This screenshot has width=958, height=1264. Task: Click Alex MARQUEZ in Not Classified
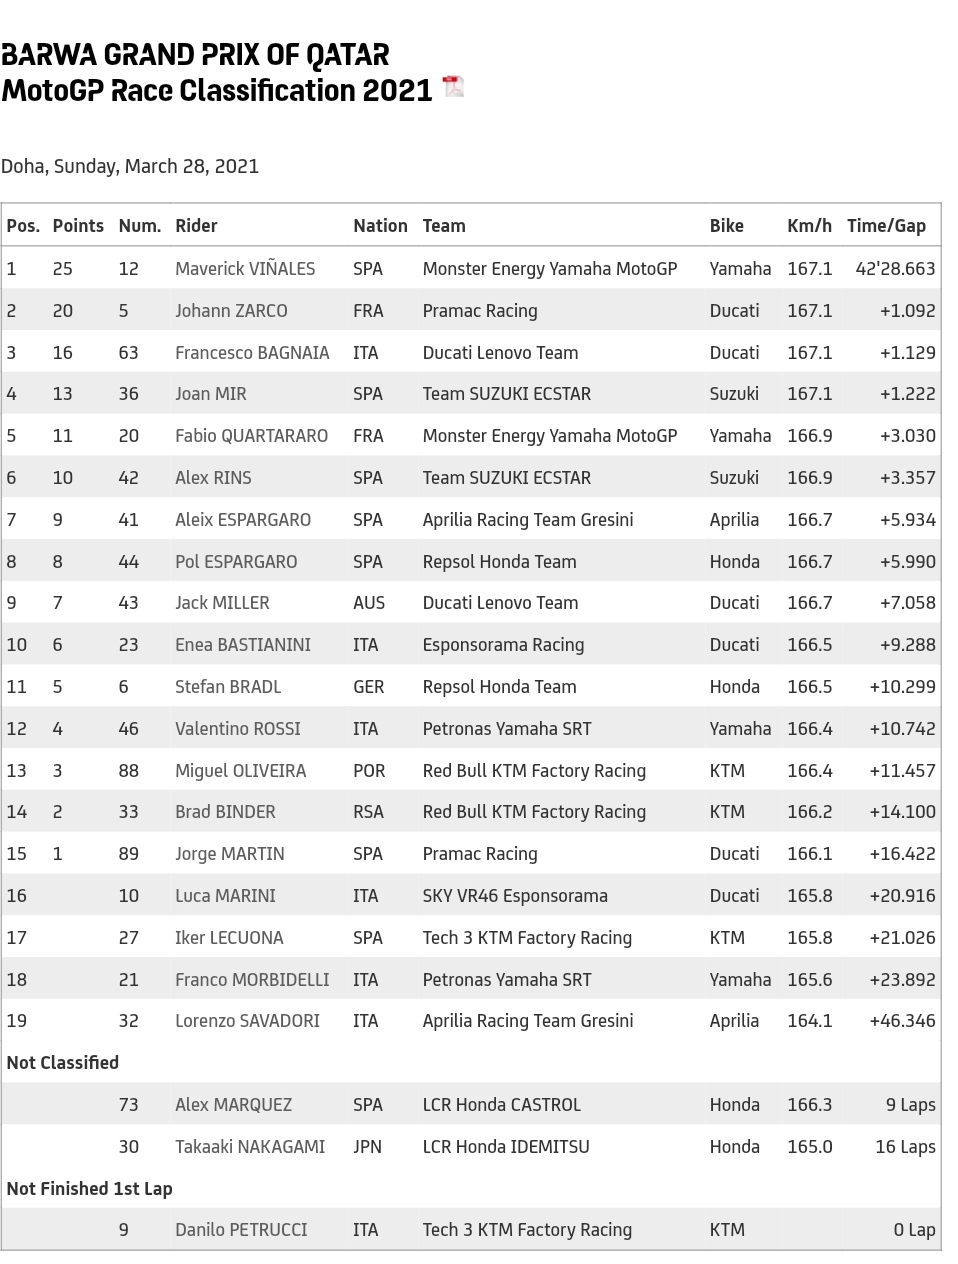pyautogui.click(x=233, y=1105)
